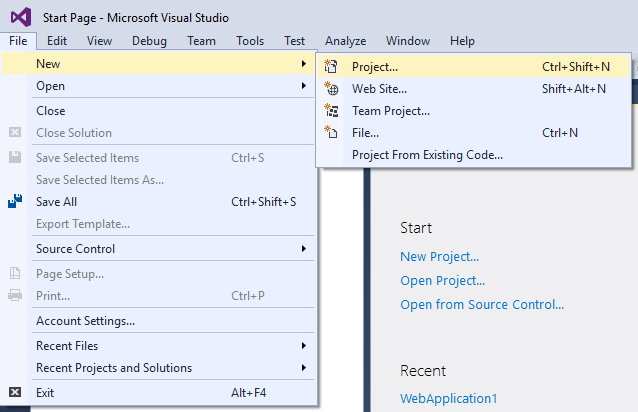Click the Print printer icon
Image resolution: width=638 pixels, height=412 pixels.
15,295
